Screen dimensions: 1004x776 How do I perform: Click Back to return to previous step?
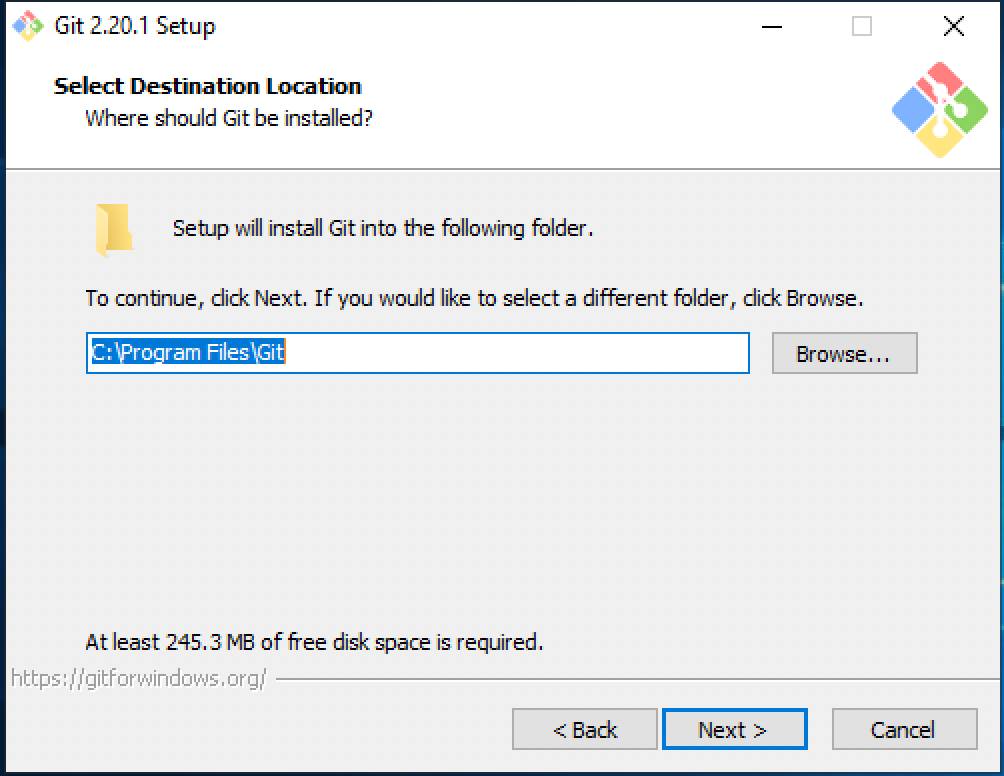click(x=584, y=729)
